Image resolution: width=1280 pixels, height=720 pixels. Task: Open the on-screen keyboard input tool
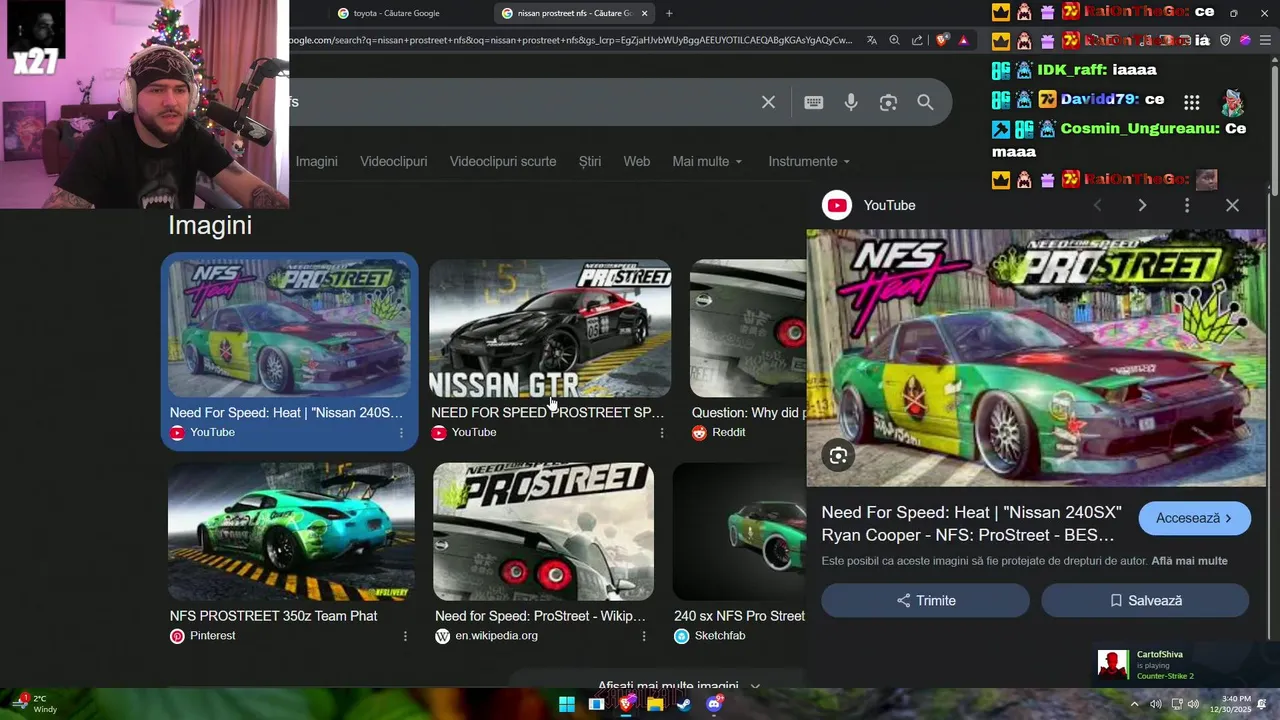pyautogui.click(x=814, y=102)
